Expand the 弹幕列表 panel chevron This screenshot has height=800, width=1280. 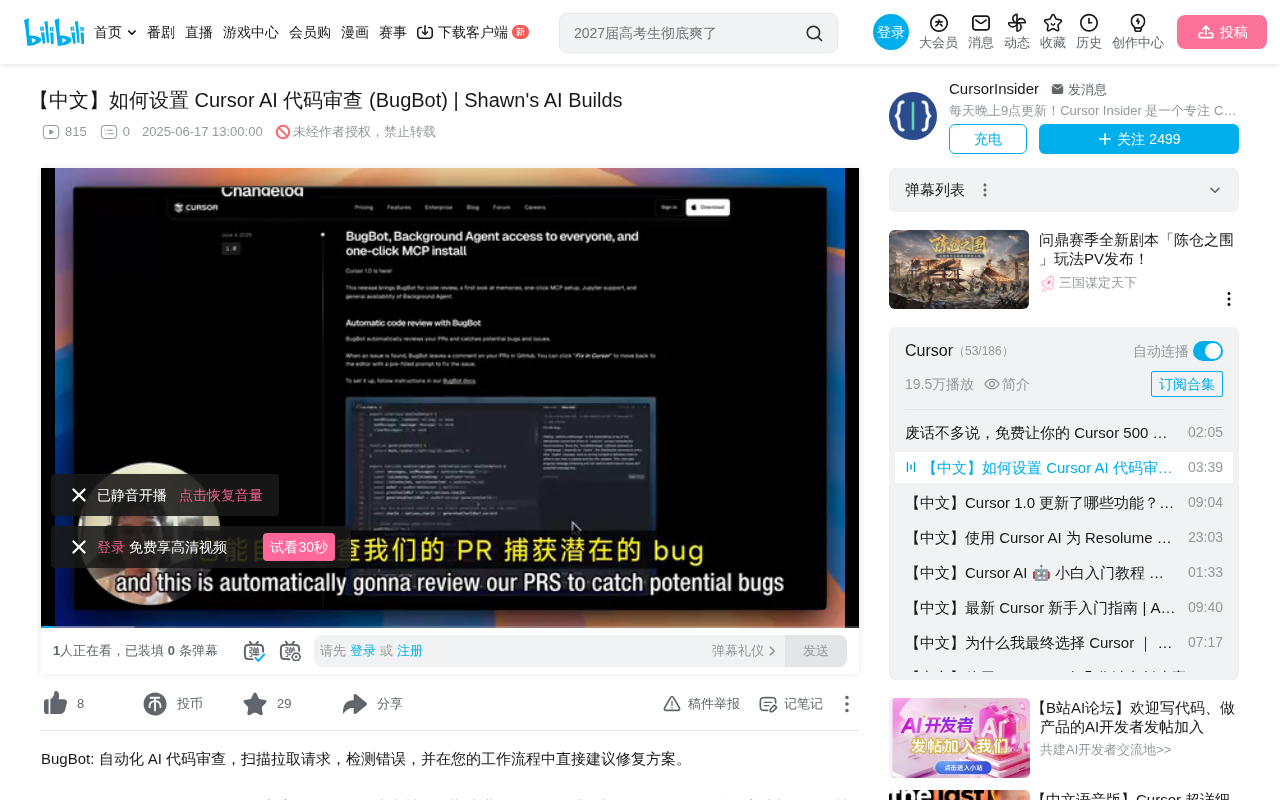[x=1215, y=190]
